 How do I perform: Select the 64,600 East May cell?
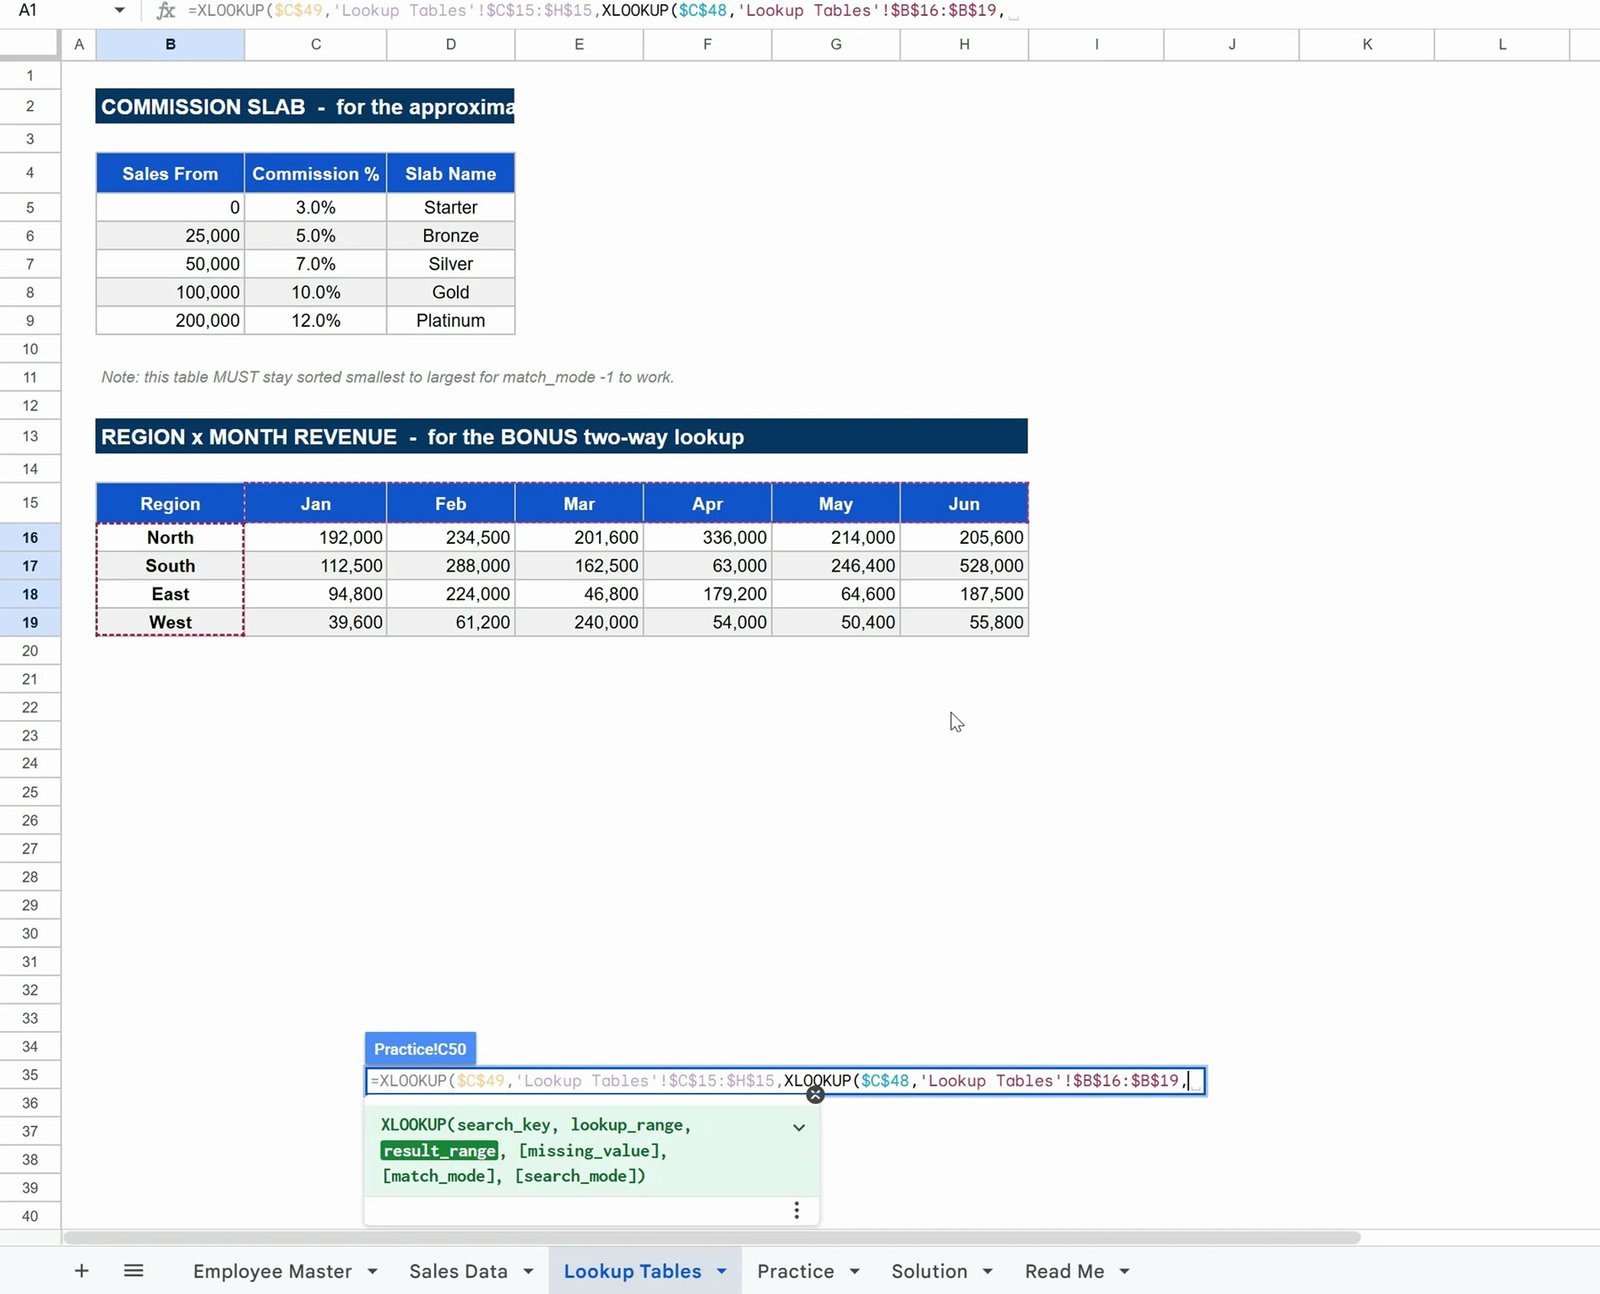tap(836, 594)
